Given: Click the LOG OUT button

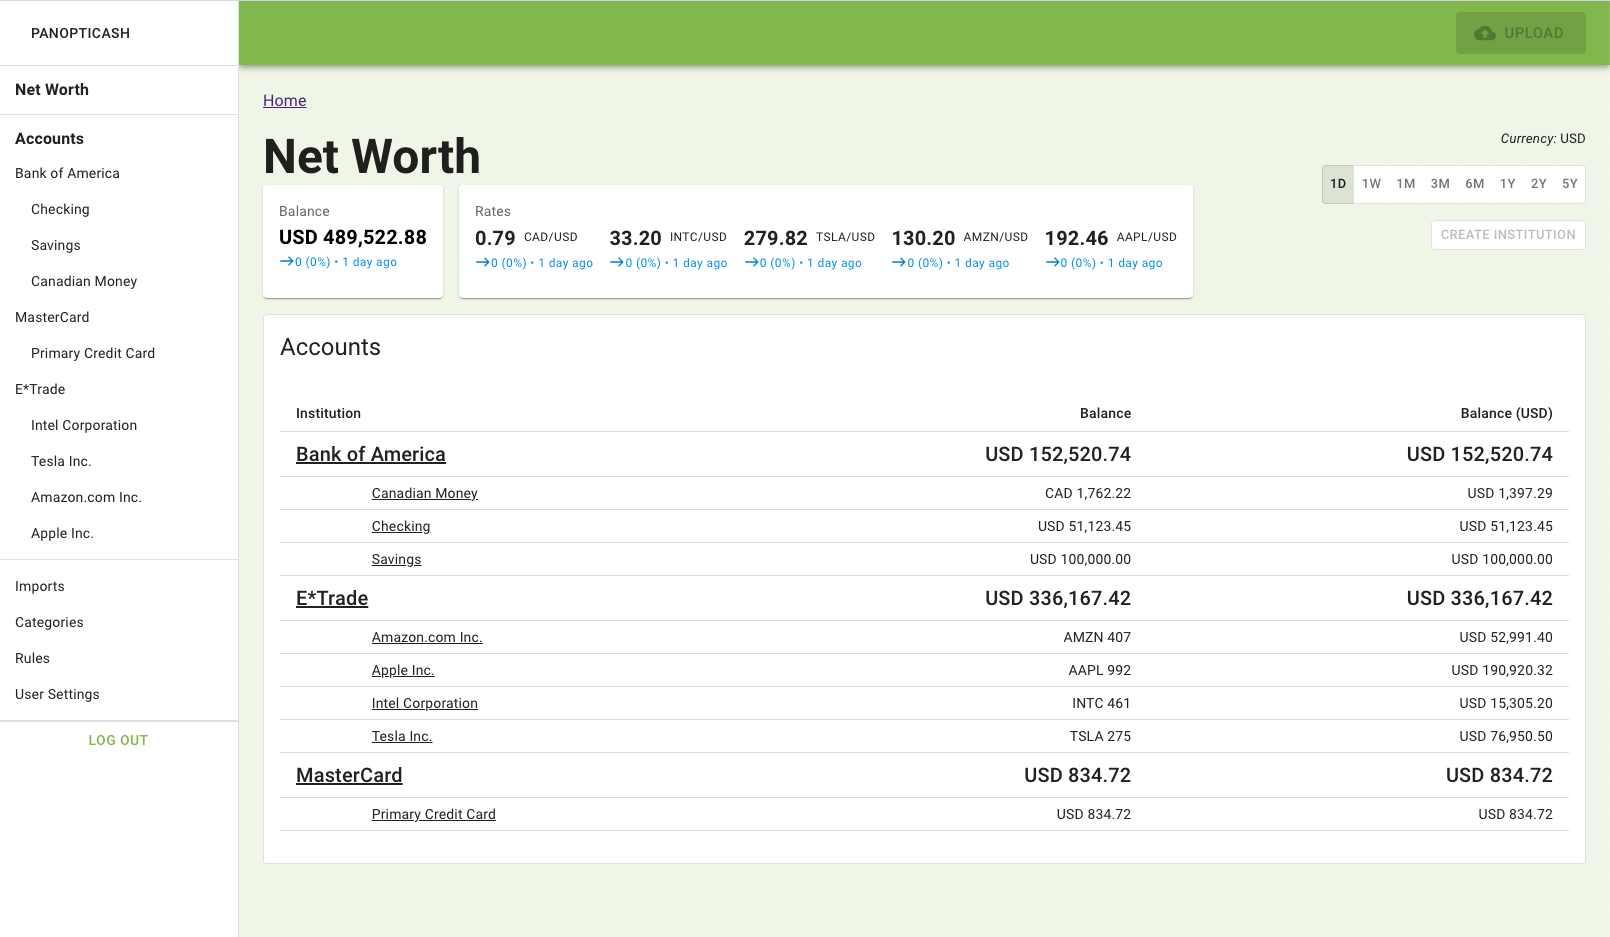Looking at the screenshot, I should [118, 741].
